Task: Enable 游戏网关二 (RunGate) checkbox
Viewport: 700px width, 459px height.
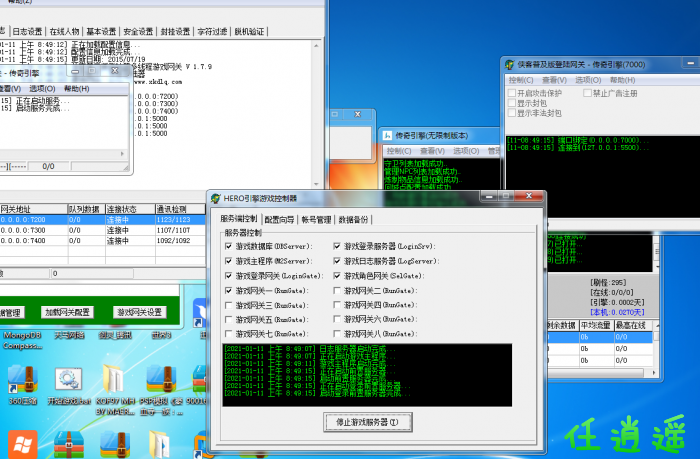Action: tap(337, 291)
